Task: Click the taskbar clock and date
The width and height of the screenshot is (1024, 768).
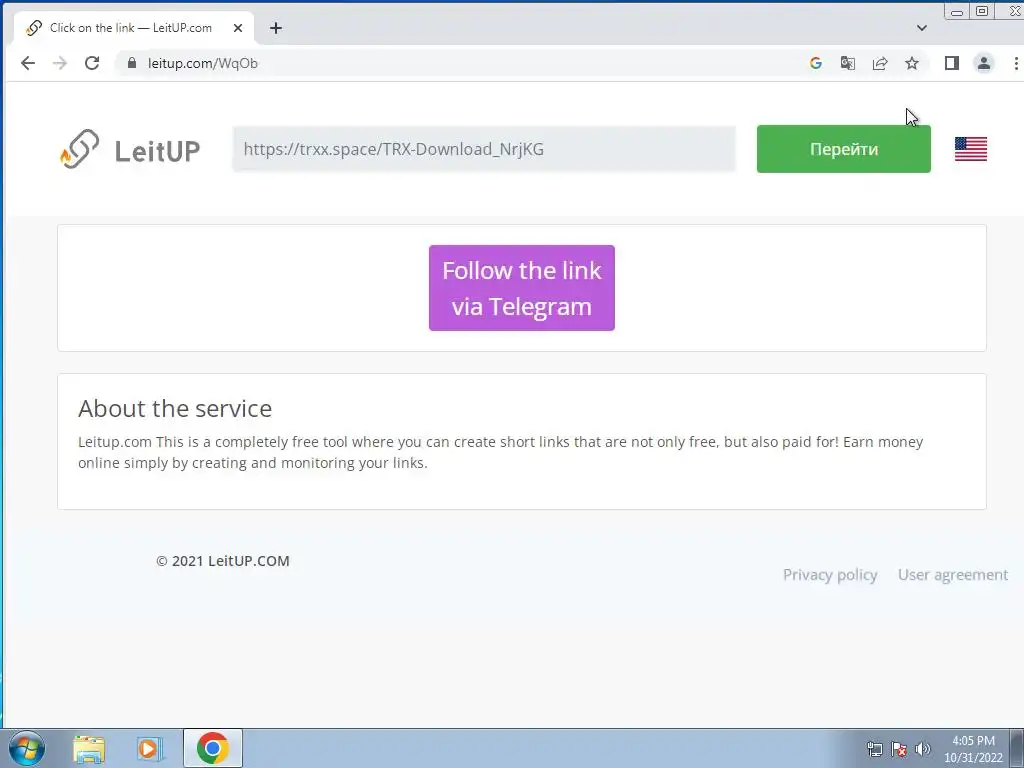Action: pyautogui.click(x=973, y=749)
